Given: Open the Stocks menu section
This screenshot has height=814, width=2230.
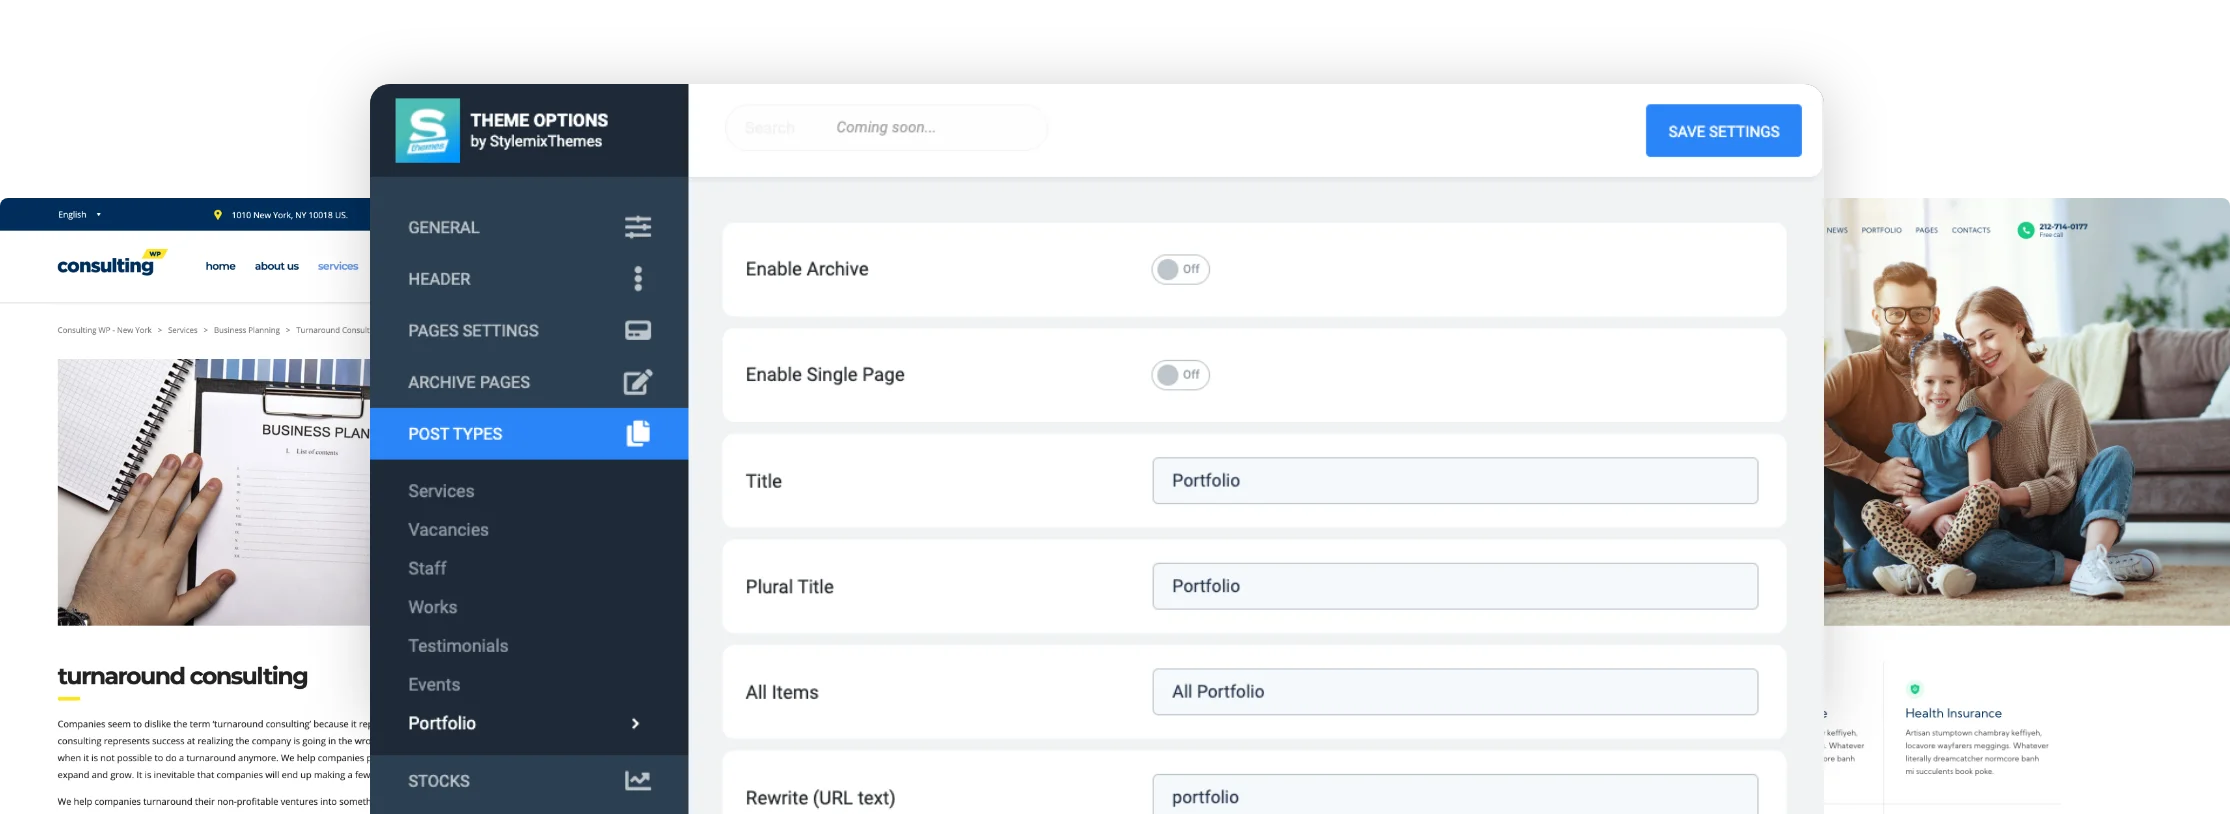Looking at the screenshot, I should coord(529,781).
